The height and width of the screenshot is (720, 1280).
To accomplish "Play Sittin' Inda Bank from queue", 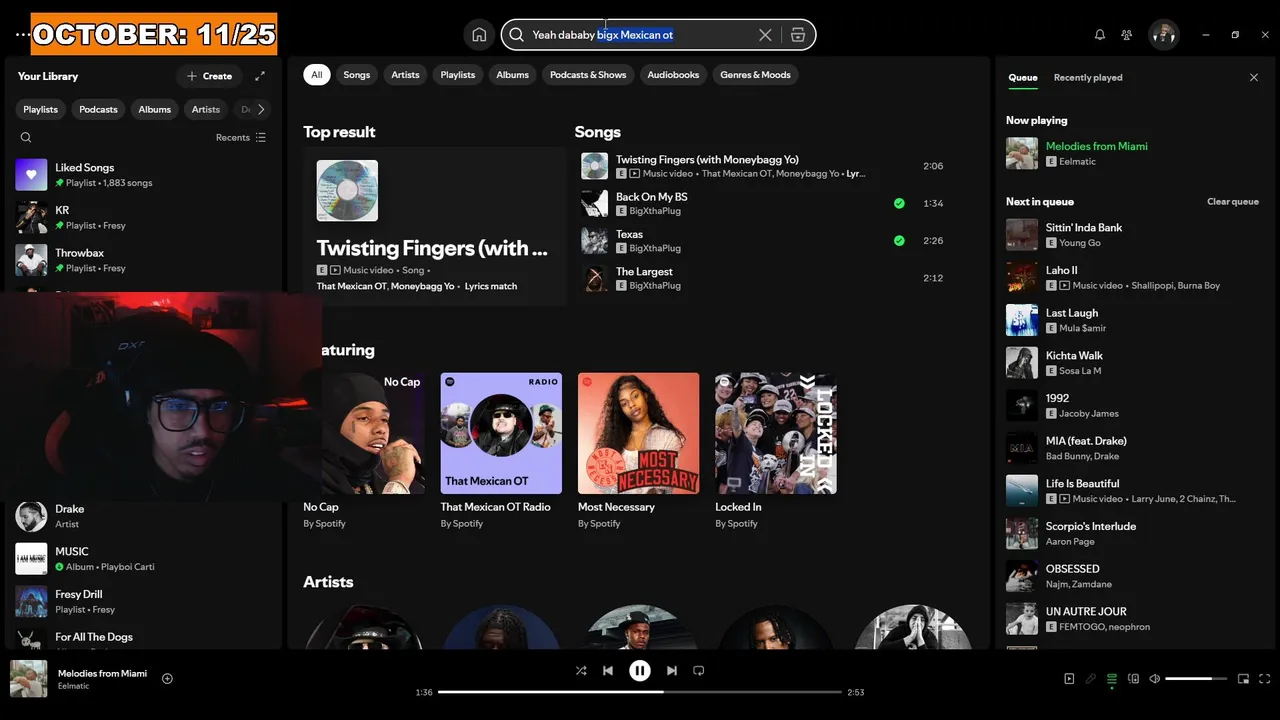I will [x=1133, y=235].
